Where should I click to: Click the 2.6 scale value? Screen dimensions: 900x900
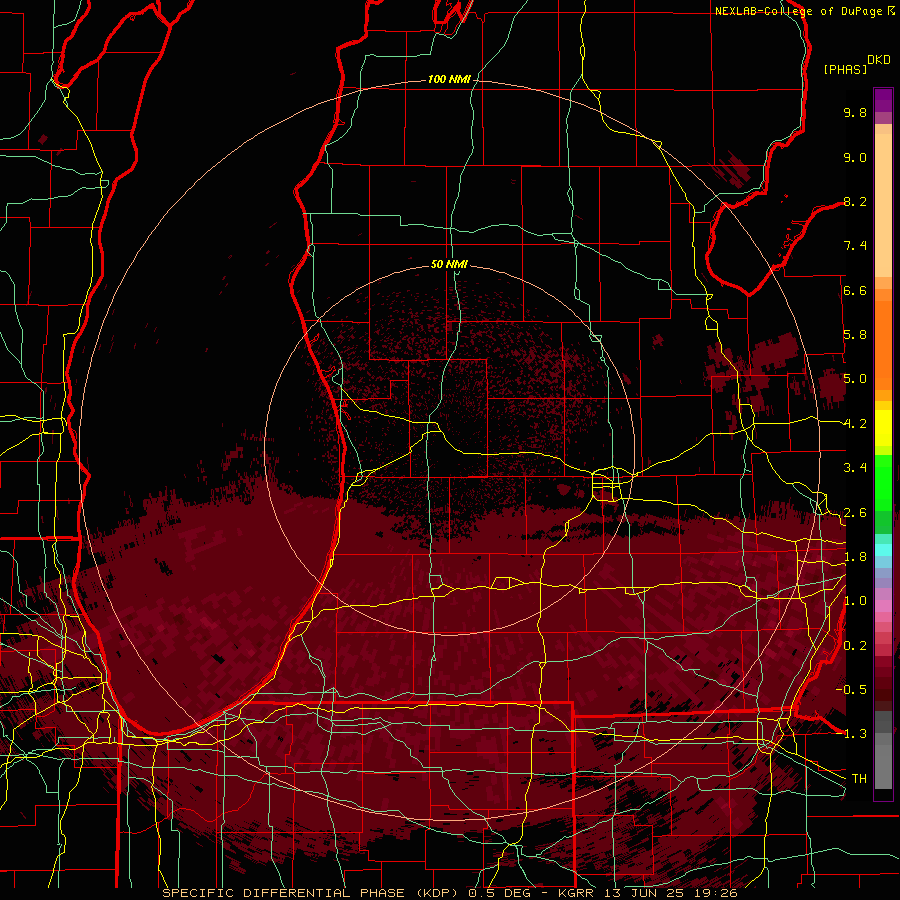[x=855, y=513]
